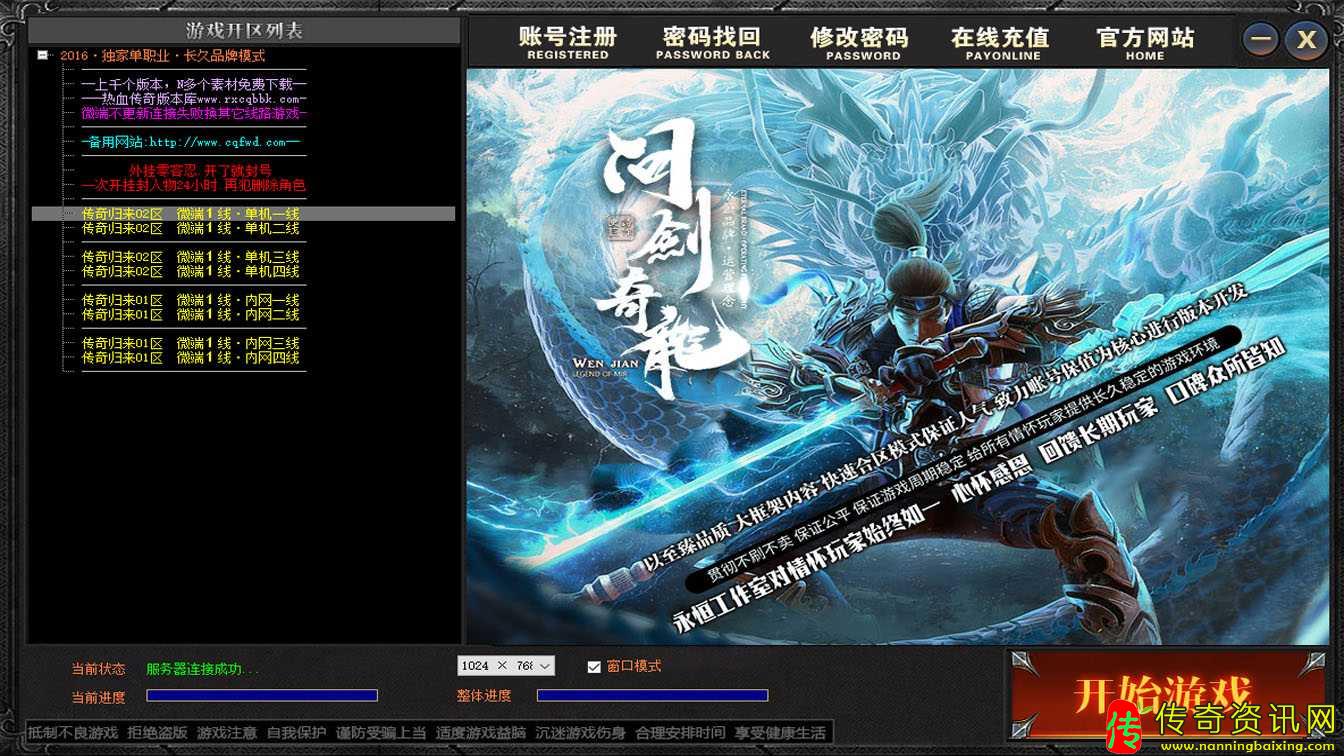The width and height of the screenshot is (1344, 756).
Task: Close the launcher with the round X button
Action: 1306,40
